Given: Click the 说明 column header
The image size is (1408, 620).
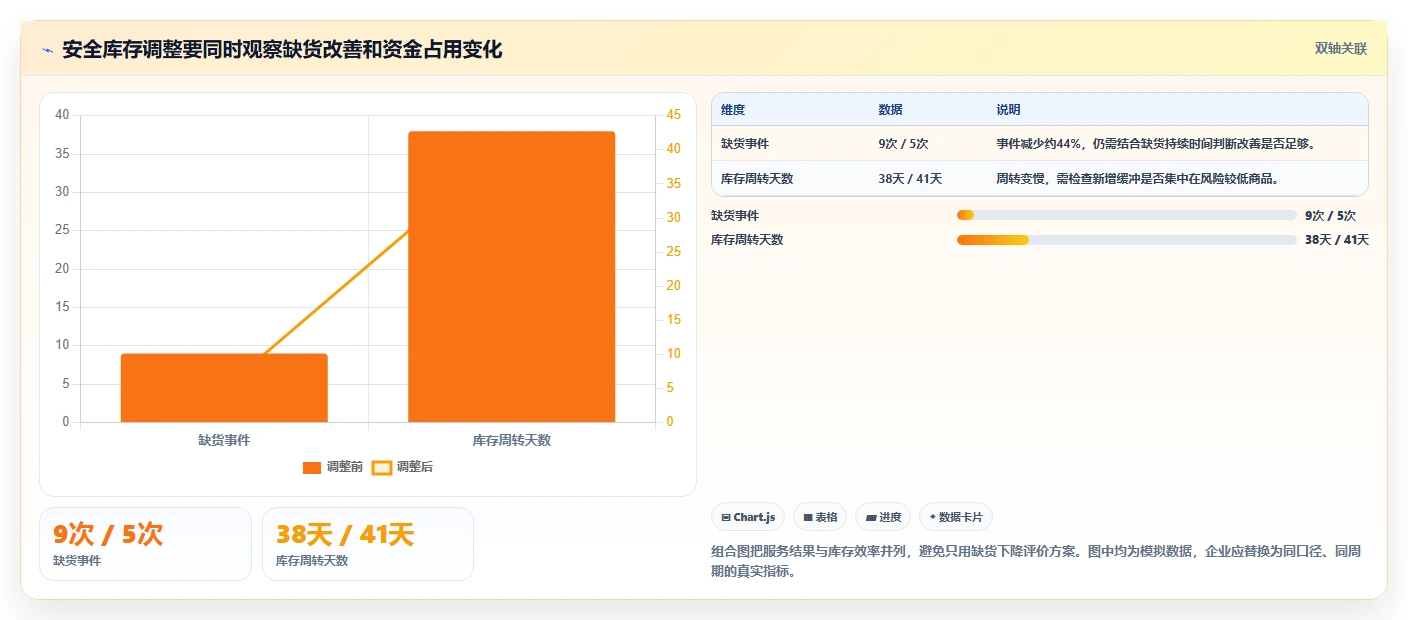Looking at the screenshot, I should point(1008,110).
